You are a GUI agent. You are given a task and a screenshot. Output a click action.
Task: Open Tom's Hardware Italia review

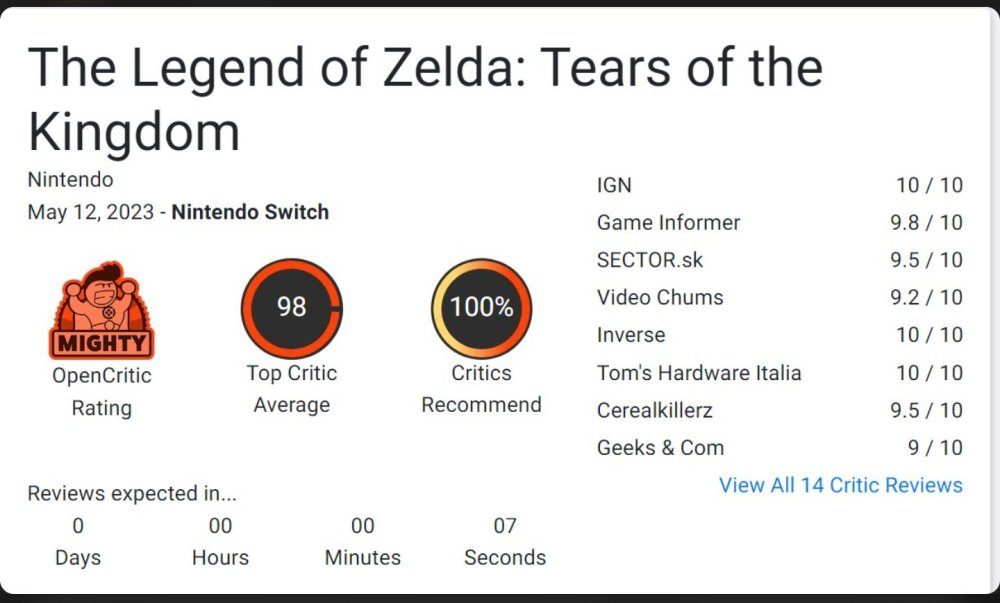[779, 373]
